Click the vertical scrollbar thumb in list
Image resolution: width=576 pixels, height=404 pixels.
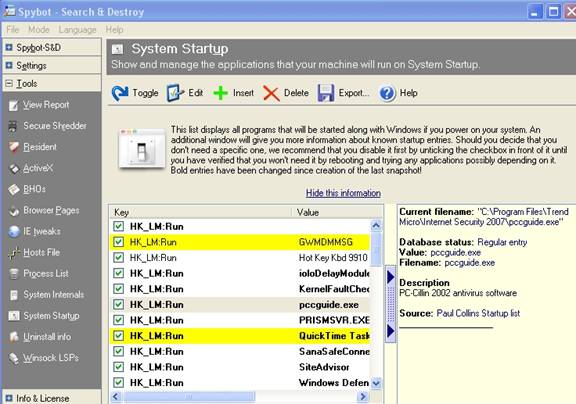point(376,249)
